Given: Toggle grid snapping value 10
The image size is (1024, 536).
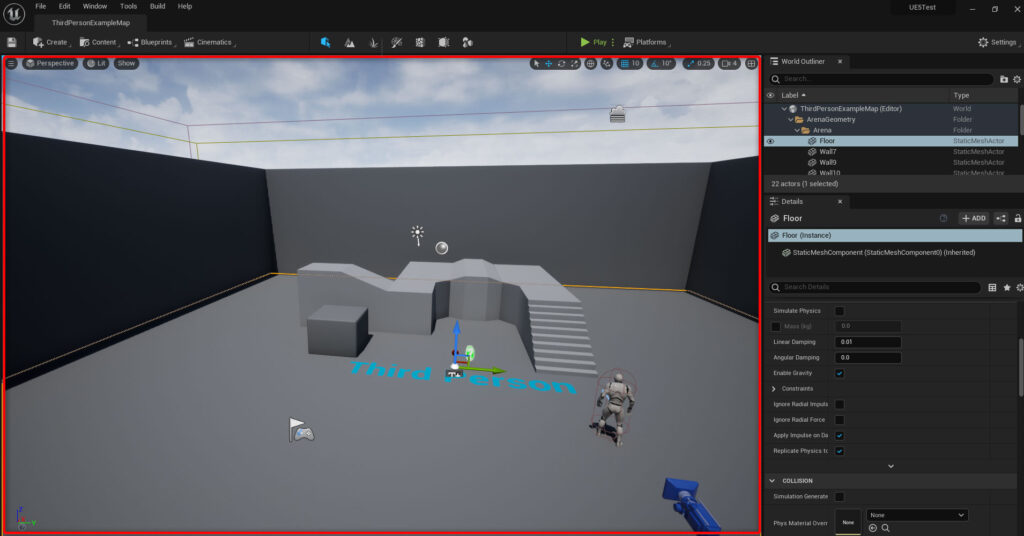Looking at the screenshot, I should point(630,63).
